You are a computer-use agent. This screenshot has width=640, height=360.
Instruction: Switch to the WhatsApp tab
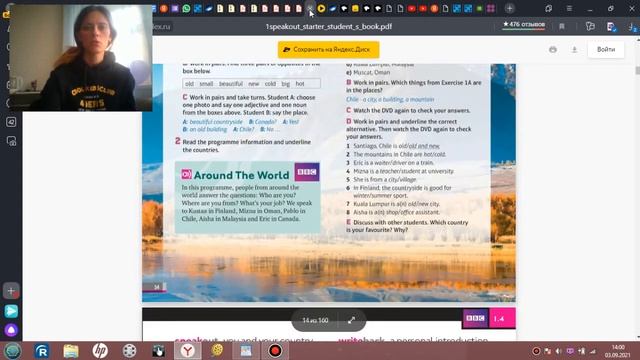point(186,8)
